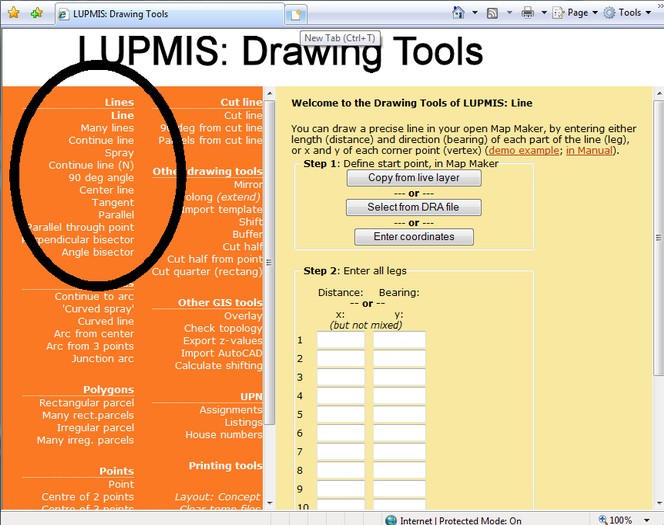Click the Favorites star icon
The height and width of the screenshot is (525, 664).
coord(13,13)
